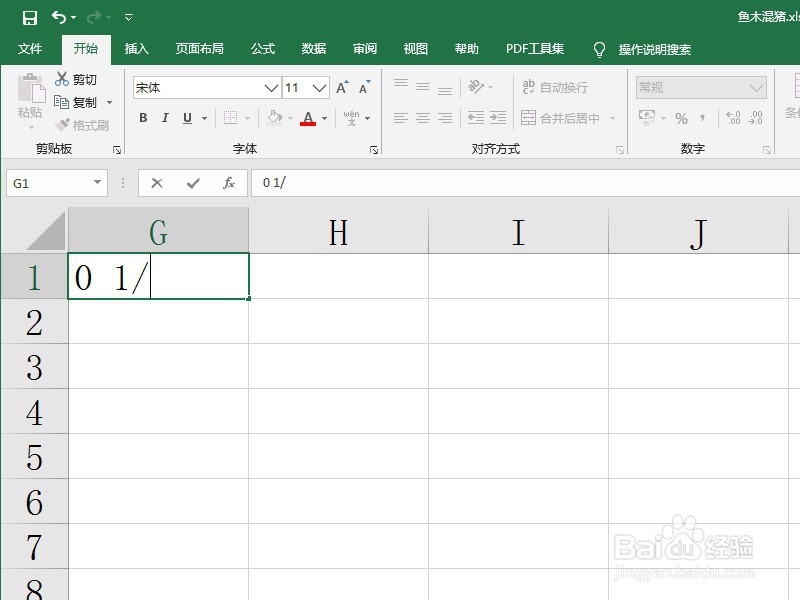Click the red Font Color A icon

coord(308,118)
